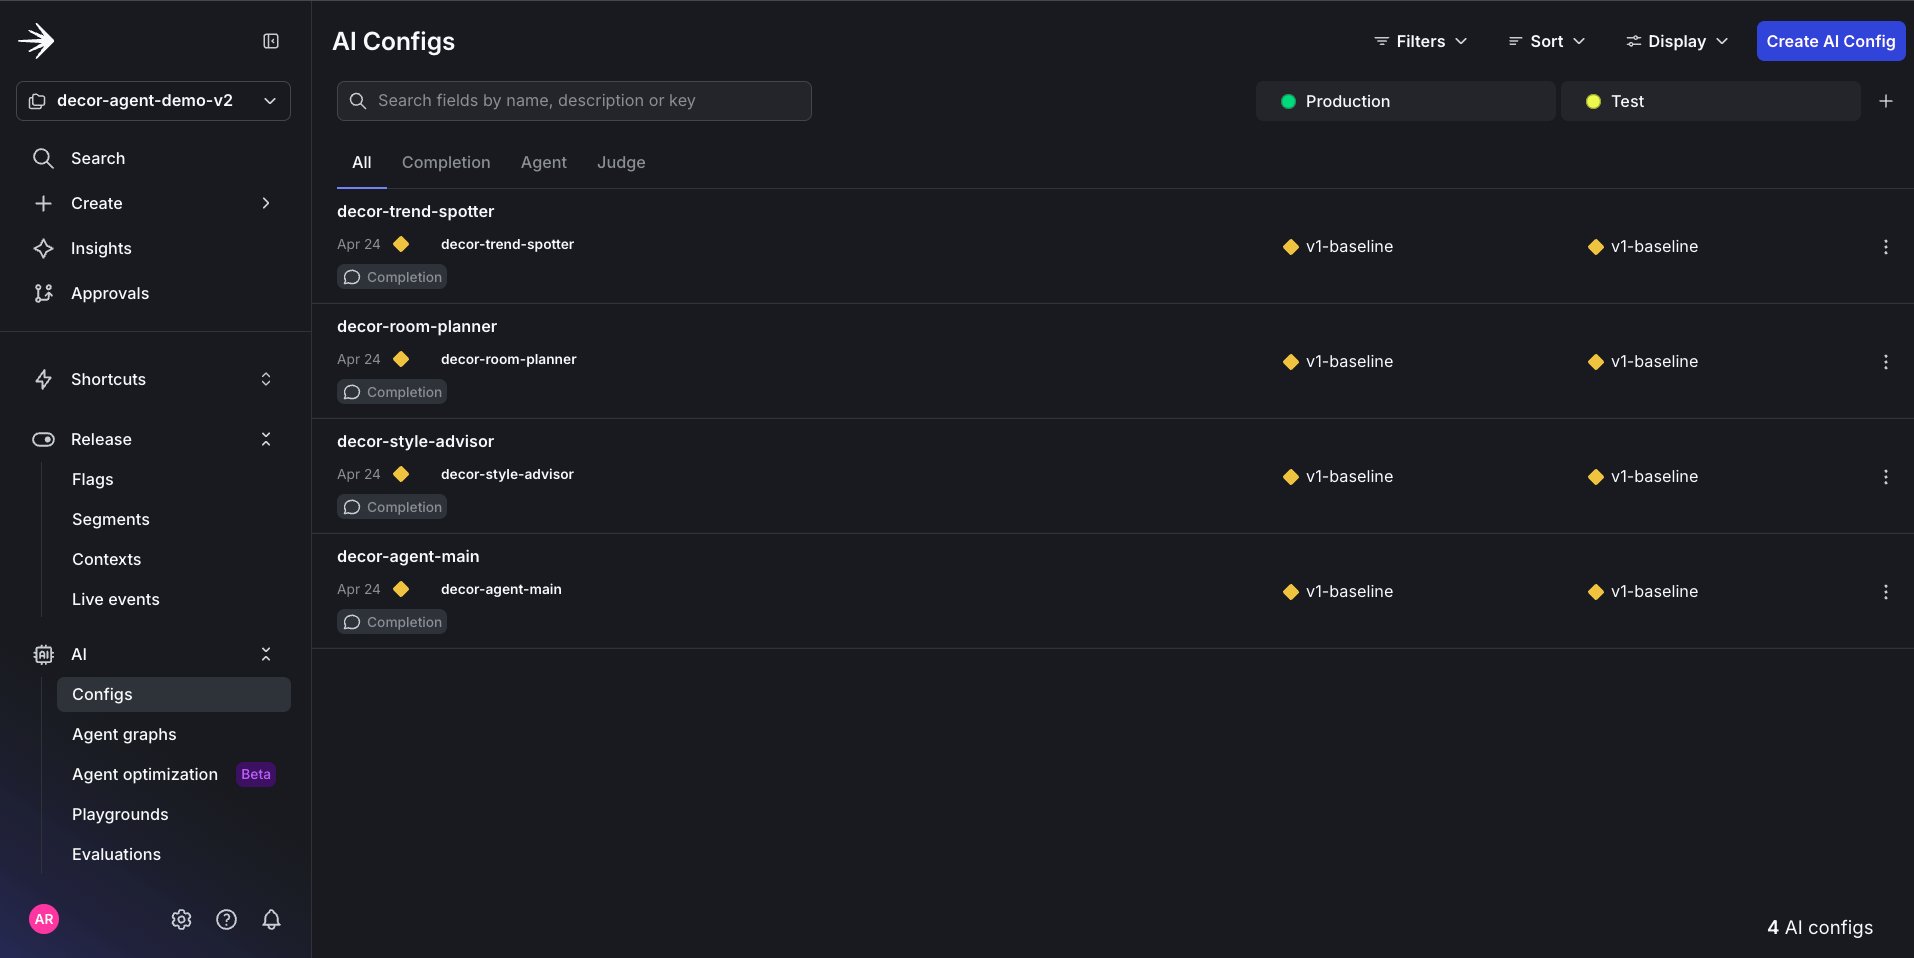Click the Shortcuts lightning icon

pos(43,379)
